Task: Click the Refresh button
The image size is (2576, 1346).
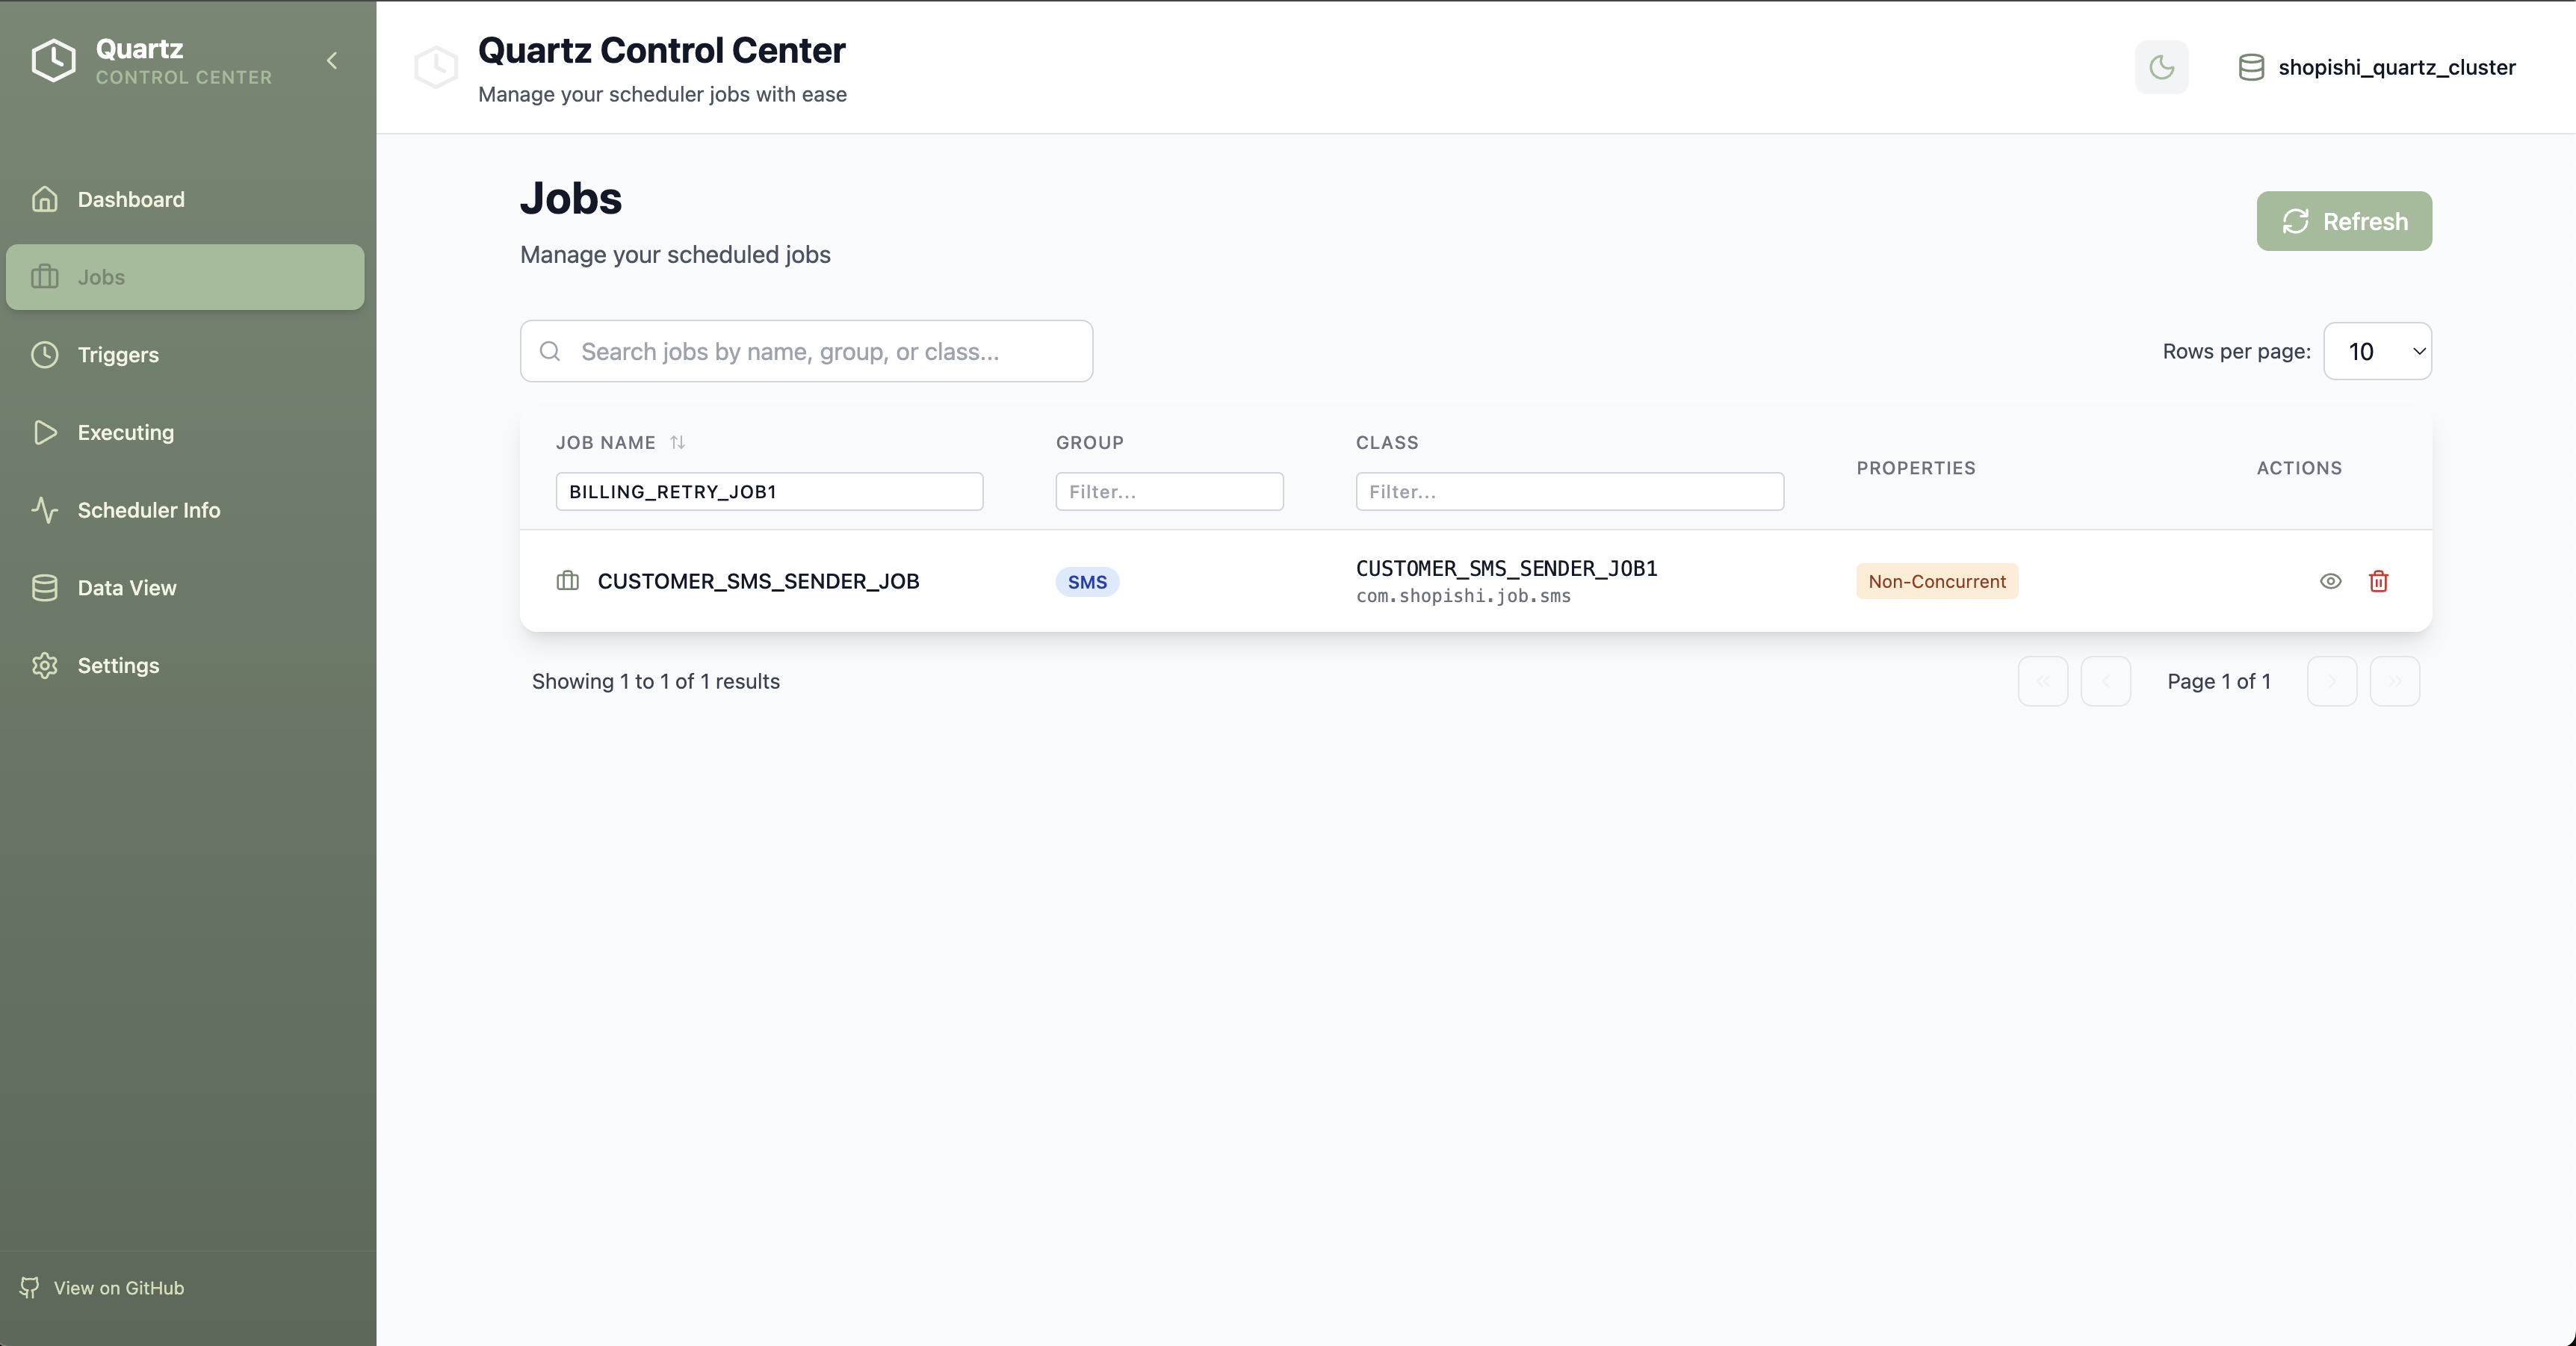Action: (x=2344, y=221)
